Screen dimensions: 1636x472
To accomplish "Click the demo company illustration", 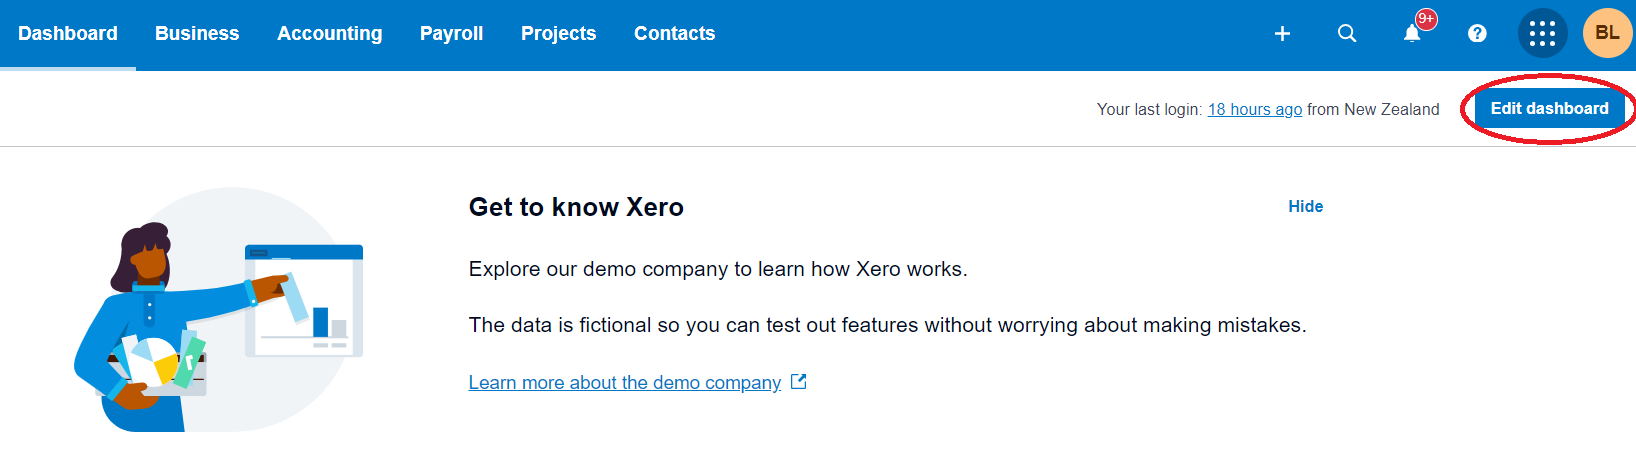I will (220, 310).
